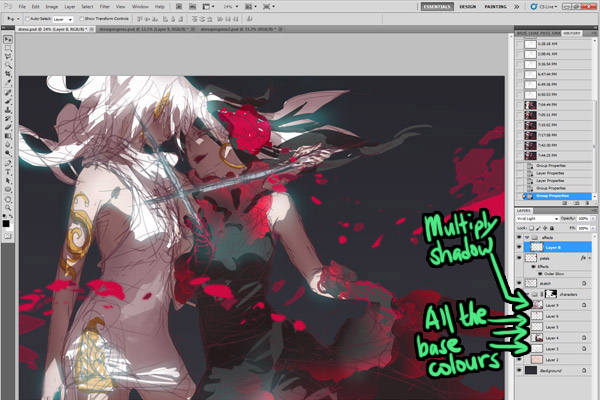The image size is (600, 400).
Task: Select the Crop tool
Action: click(x=8, y=73)
